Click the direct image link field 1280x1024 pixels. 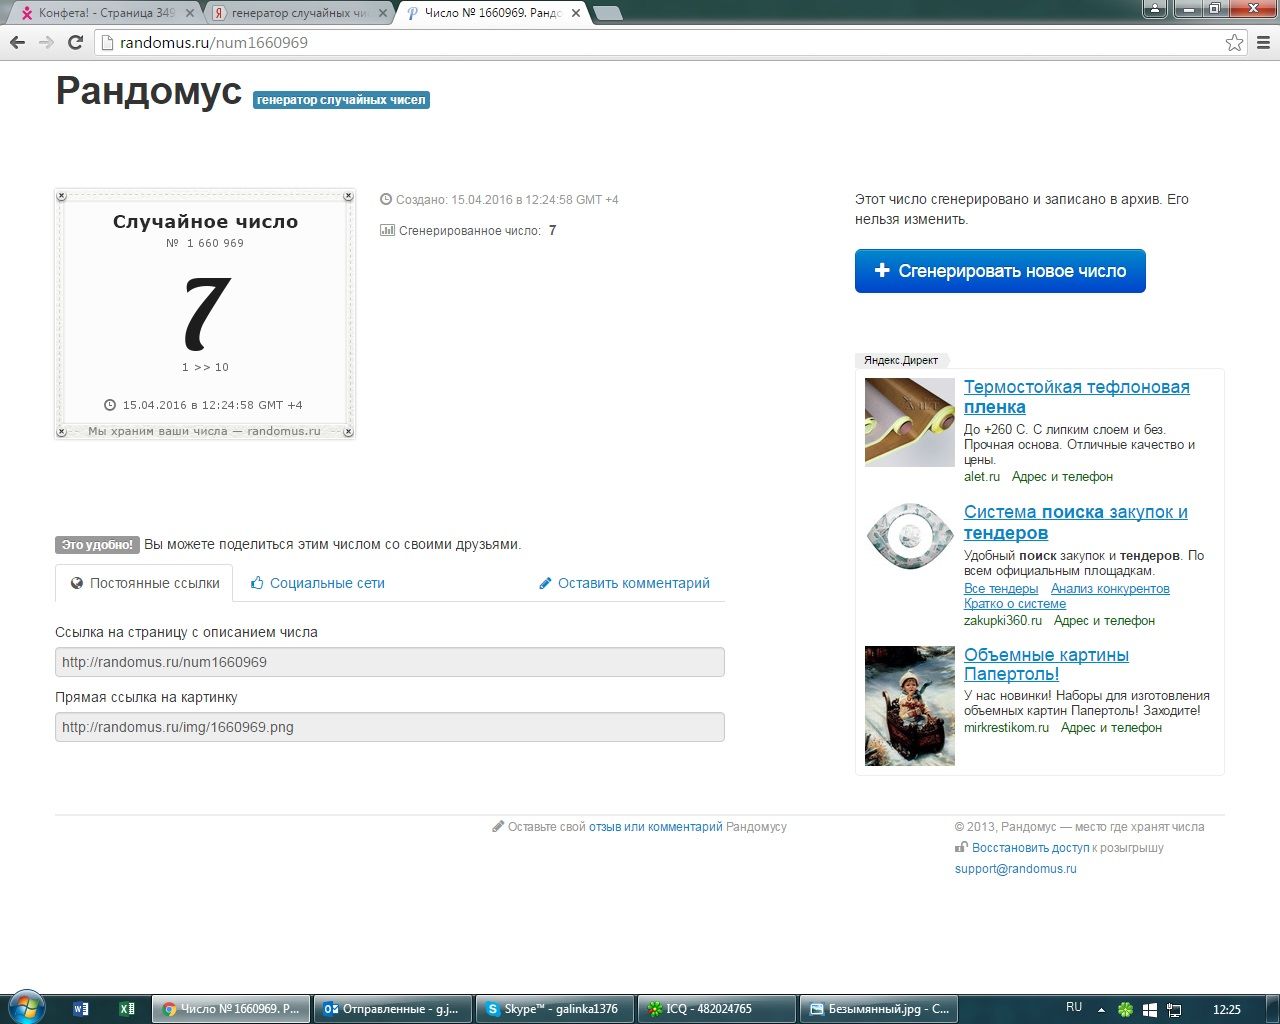389,727
